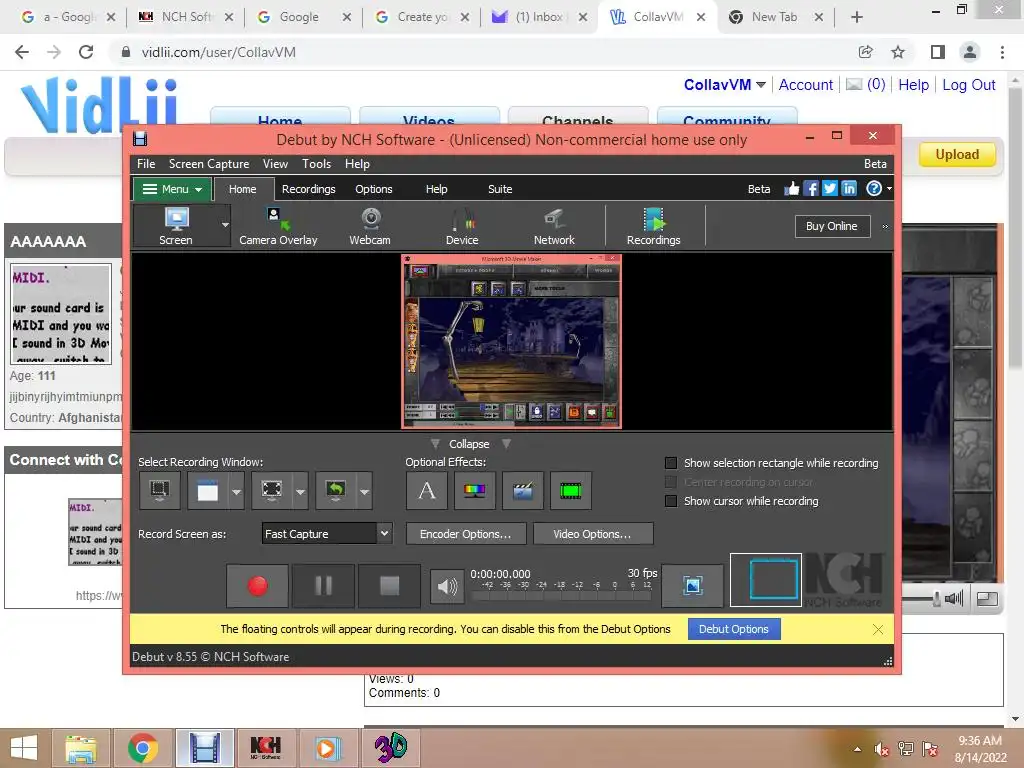Click Log Out link on VidLii
This screenshot has width=1024, height=768.
pos(968,85)
